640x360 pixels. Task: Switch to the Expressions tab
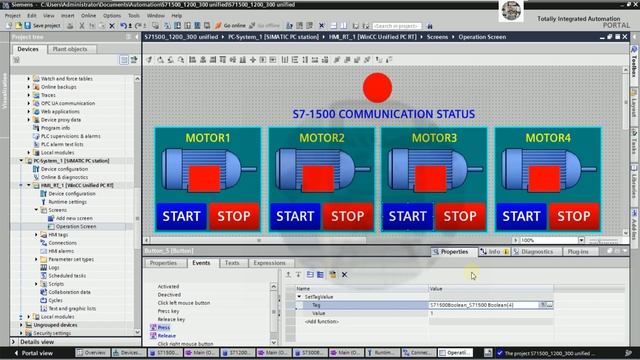(269, 263)
